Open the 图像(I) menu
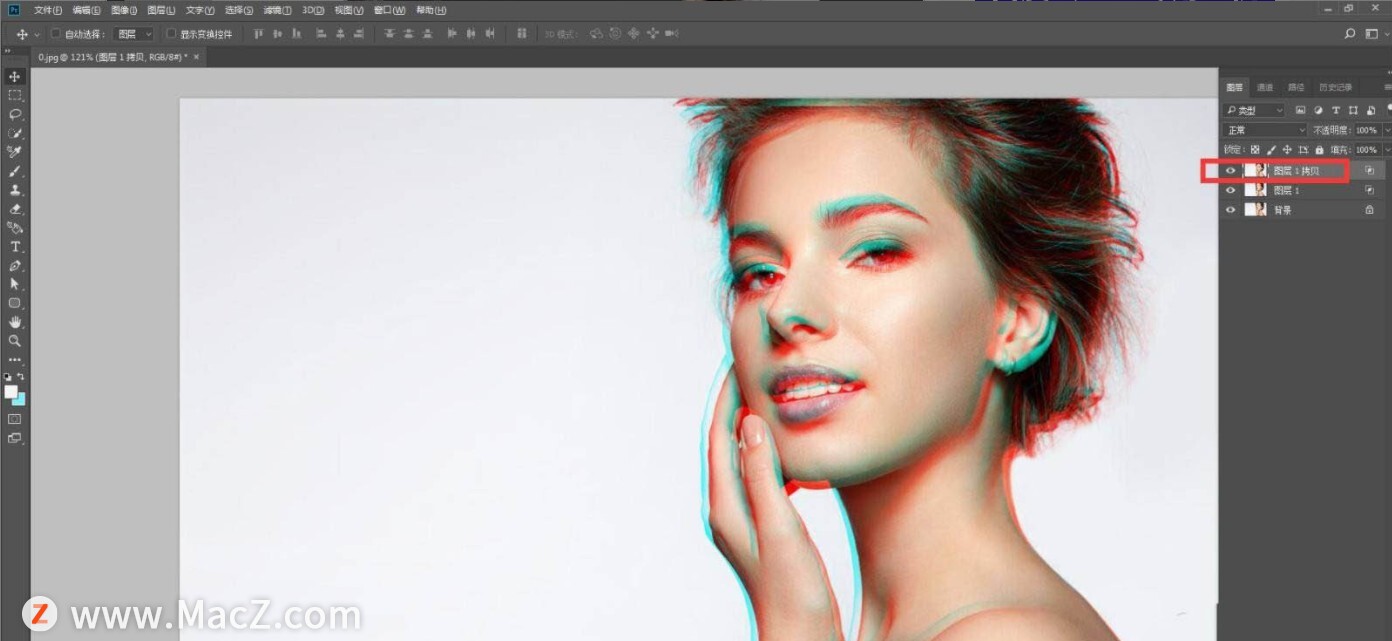This screenshot has height=641, width=1392. (124, 10)
